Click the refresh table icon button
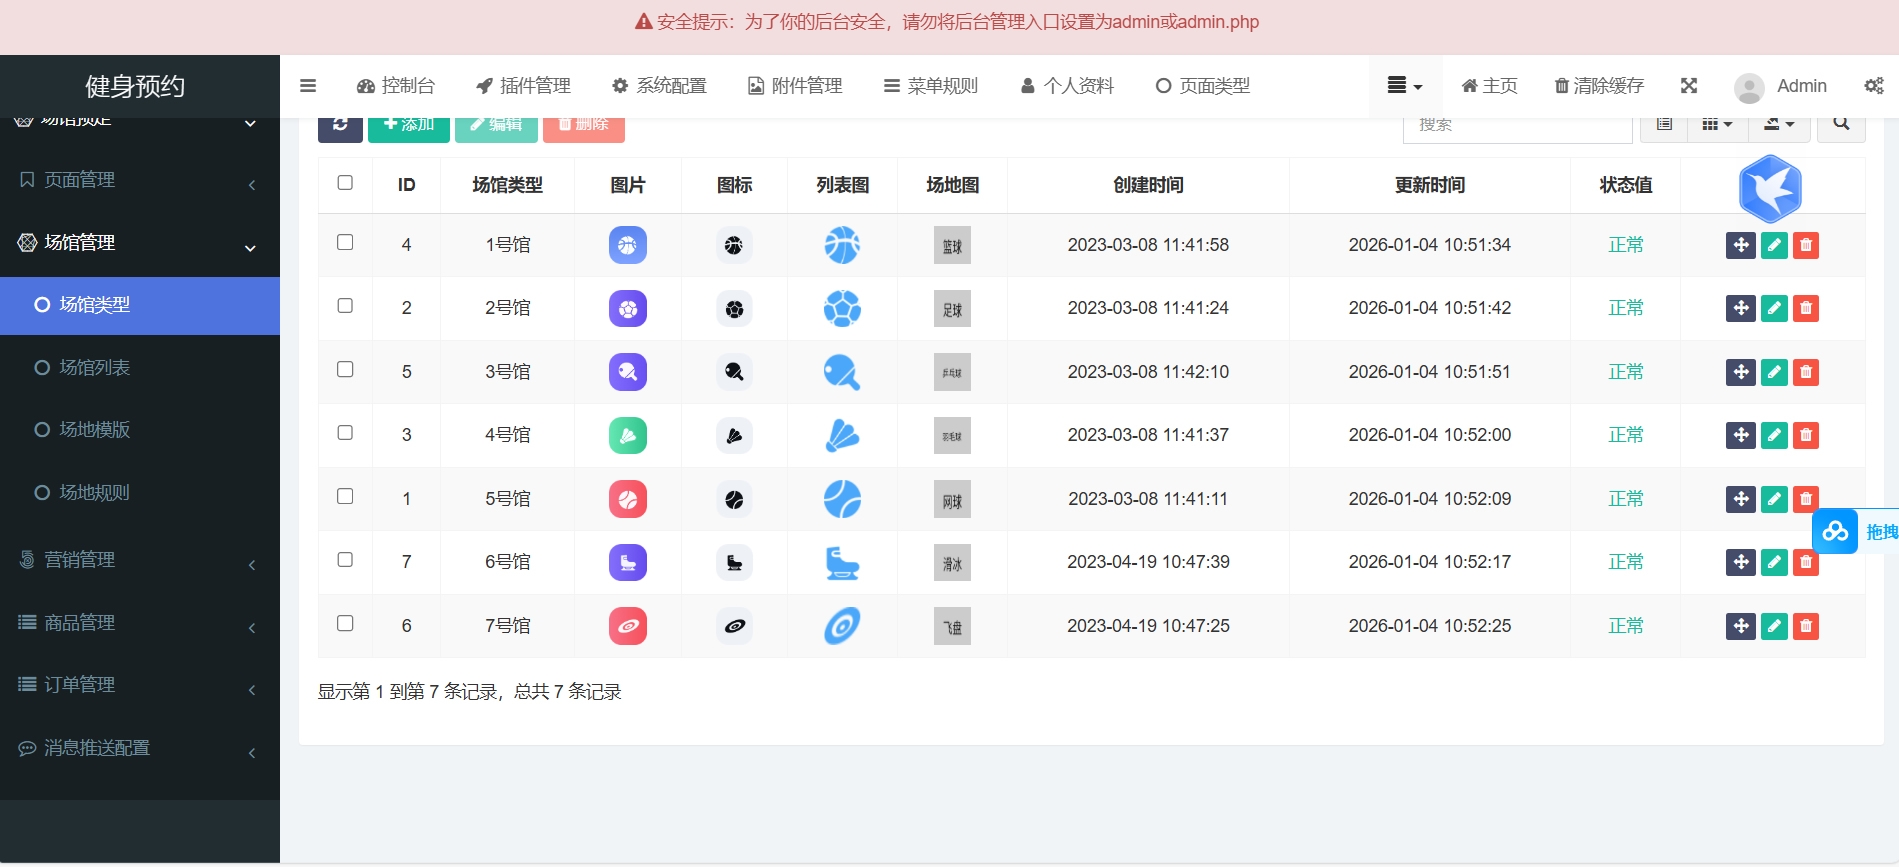The image size is (1899, 867). point(340,126)
